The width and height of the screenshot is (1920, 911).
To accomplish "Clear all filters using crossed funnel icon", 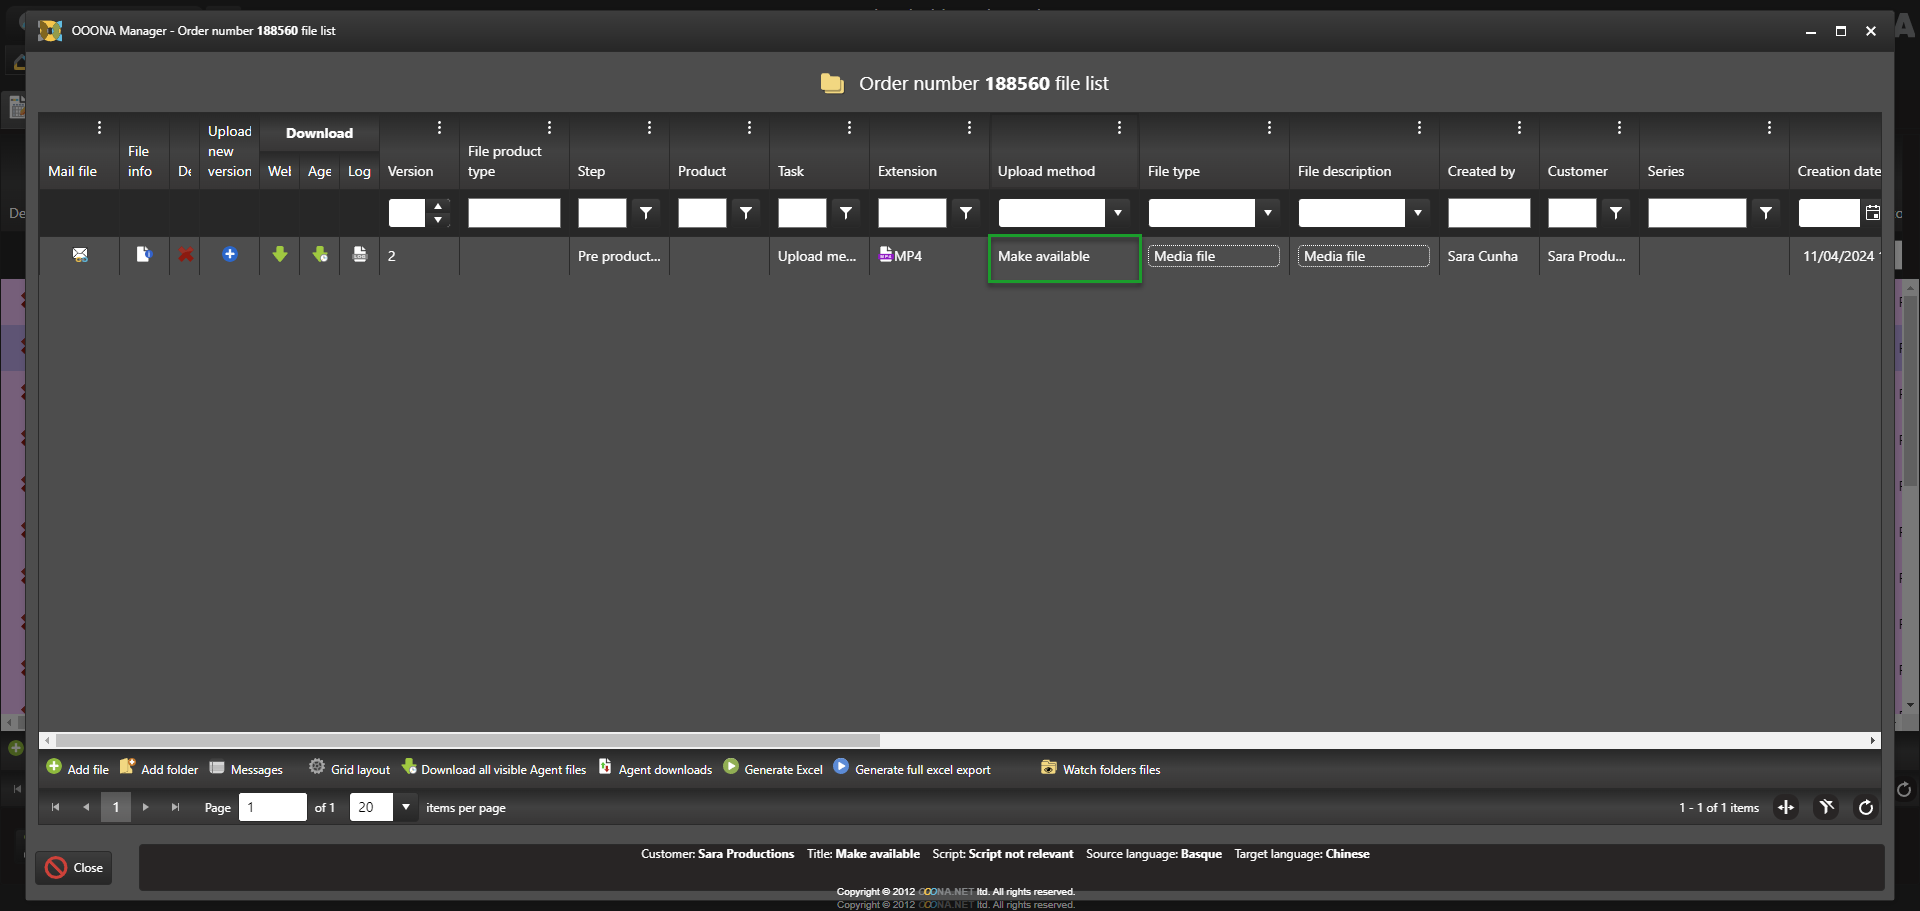I will [1826, 807].
